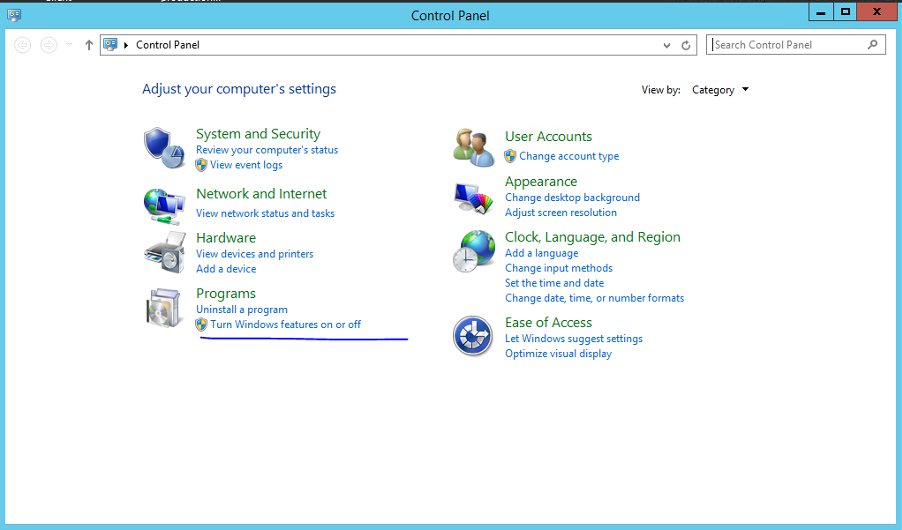The height and width of the screenshot is (530, 902).
Task: Click the Appearance monitor and color icon
Action: pyautogui.click(x=473, y=199)
